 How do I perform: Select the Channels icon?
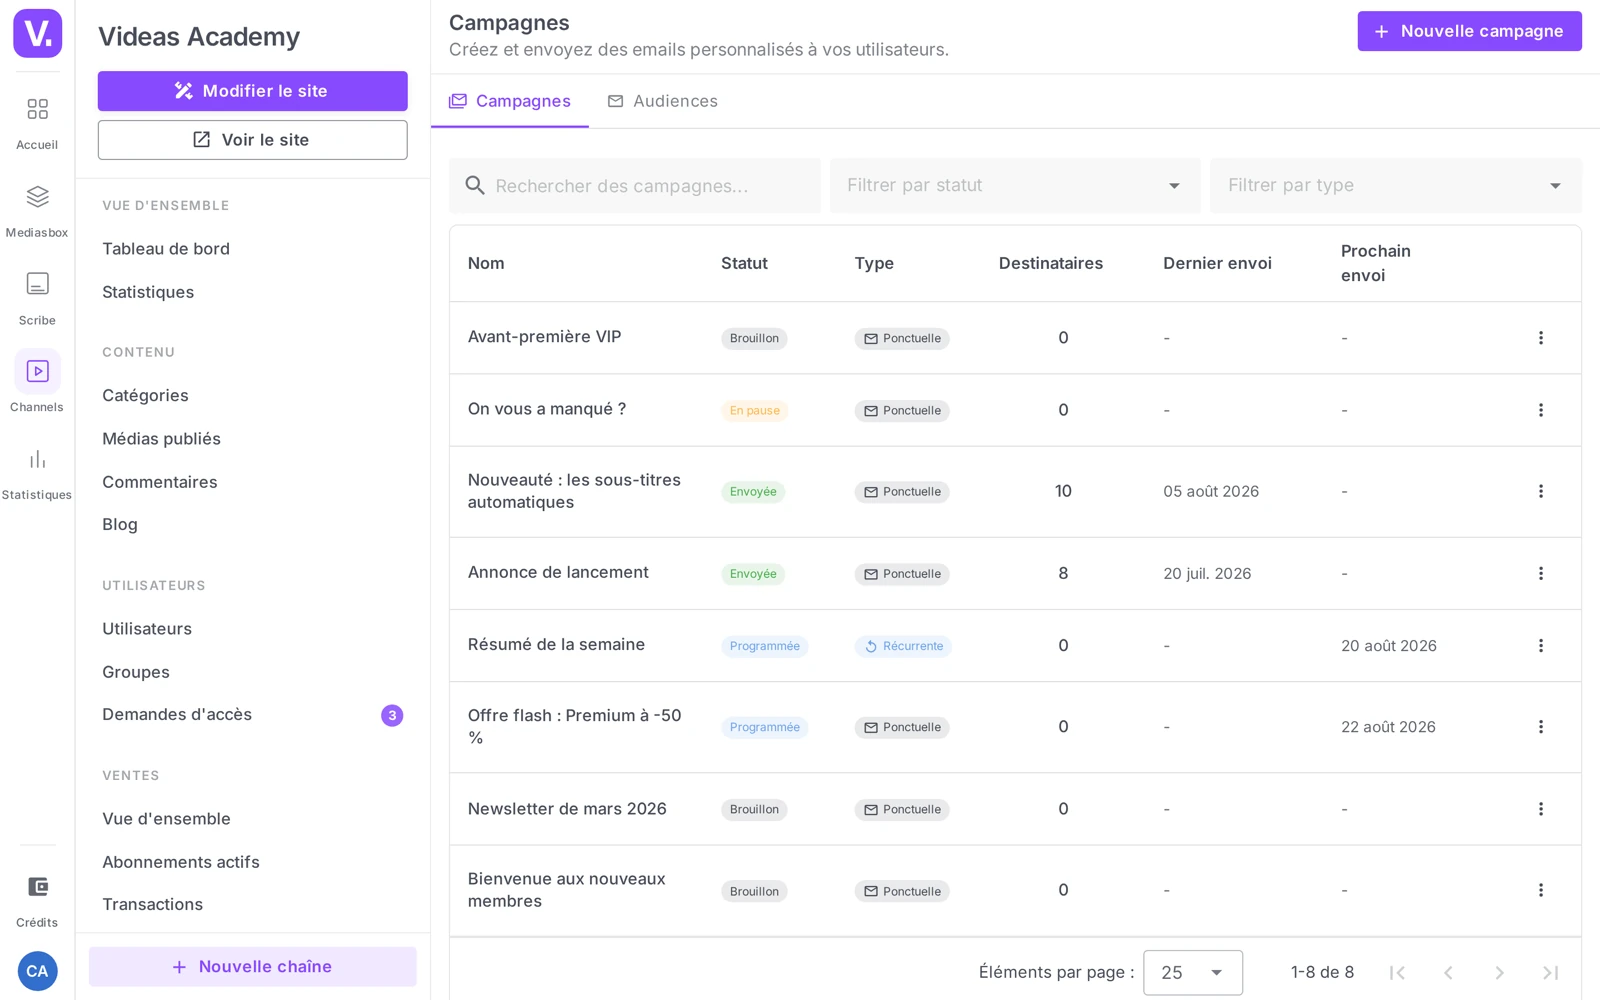tap(37, 371)
